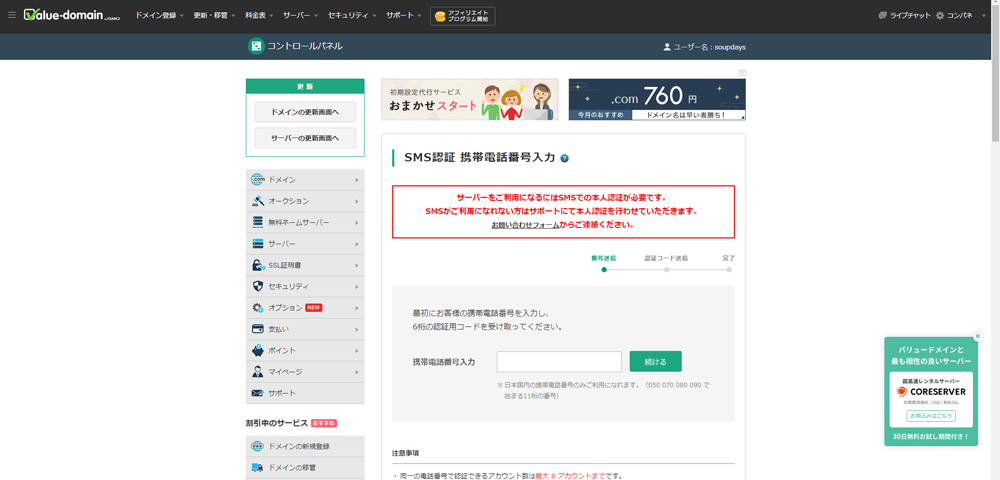
Task: Click the お申込みはこちら button
Action: [x=931, y=416]
